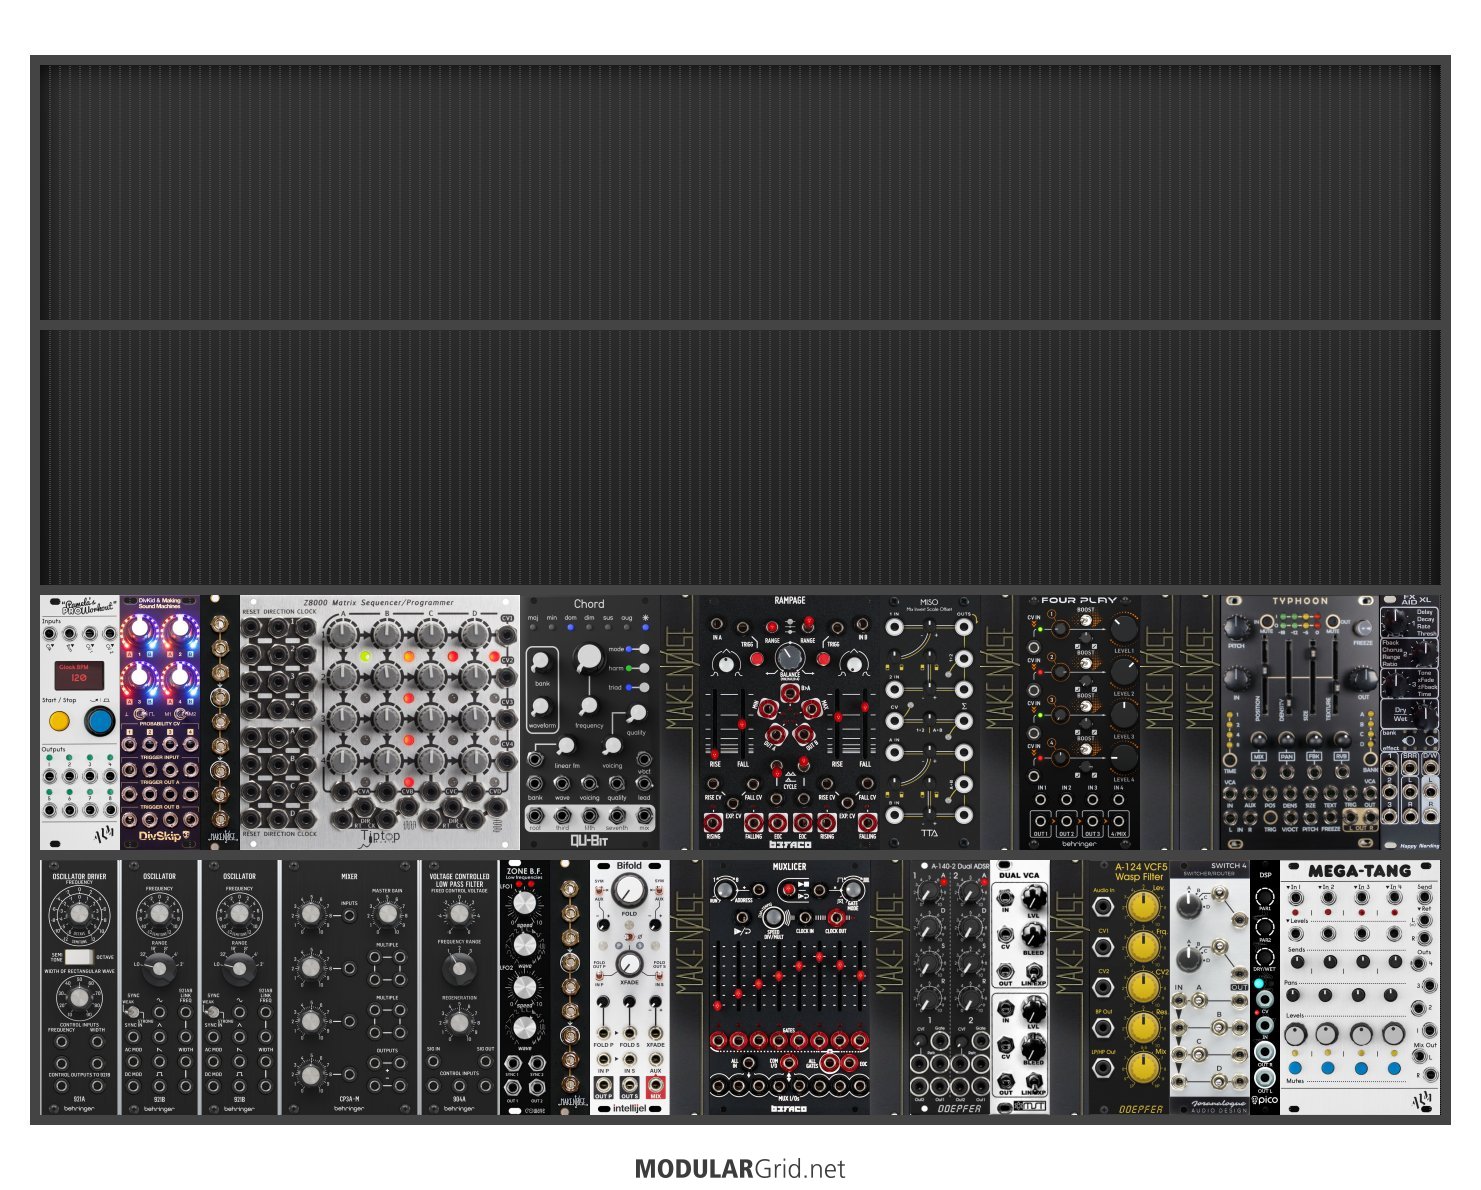Screen dimensions: 1481x1190
Task: Click the Level 1 knob on Four Play
Action: click(1124, 629)
